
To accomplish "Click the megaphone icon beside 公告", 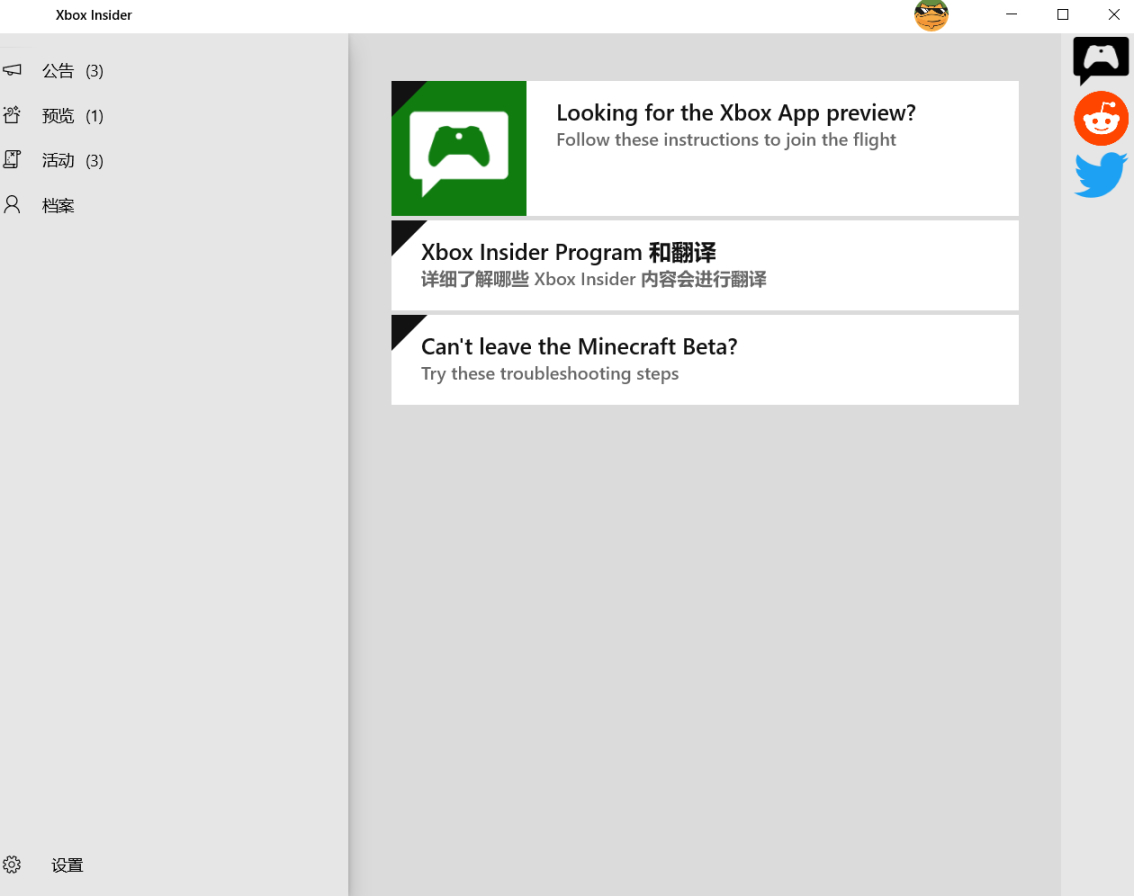I will [x=12, y=70].
